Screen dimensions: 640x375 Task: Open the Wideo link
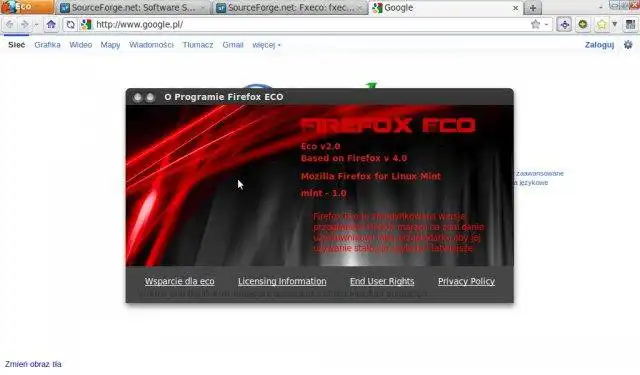(80, 45)
